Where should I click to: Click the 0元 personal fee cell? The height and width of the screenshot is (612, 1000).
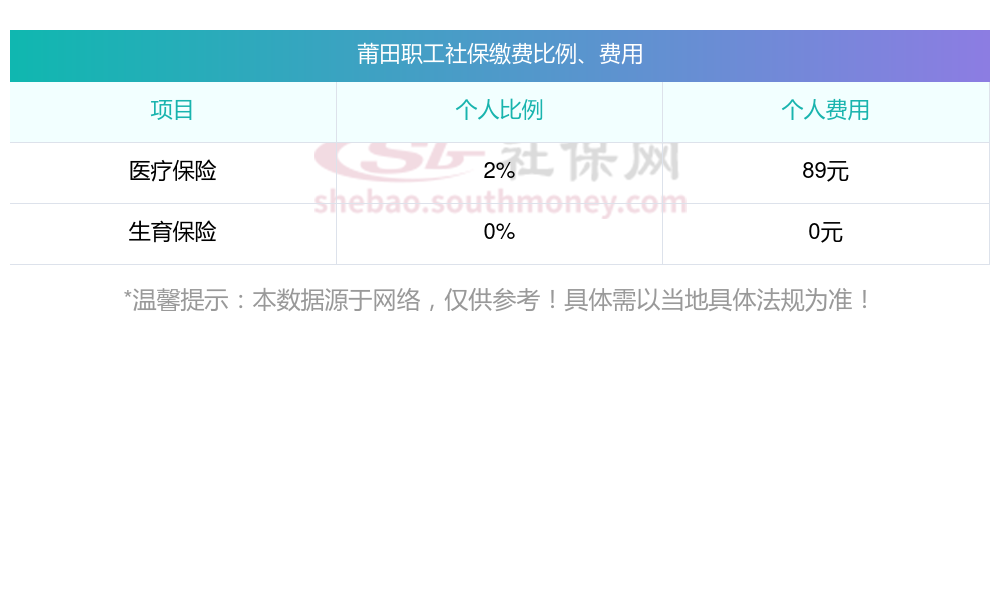point(825,233)
